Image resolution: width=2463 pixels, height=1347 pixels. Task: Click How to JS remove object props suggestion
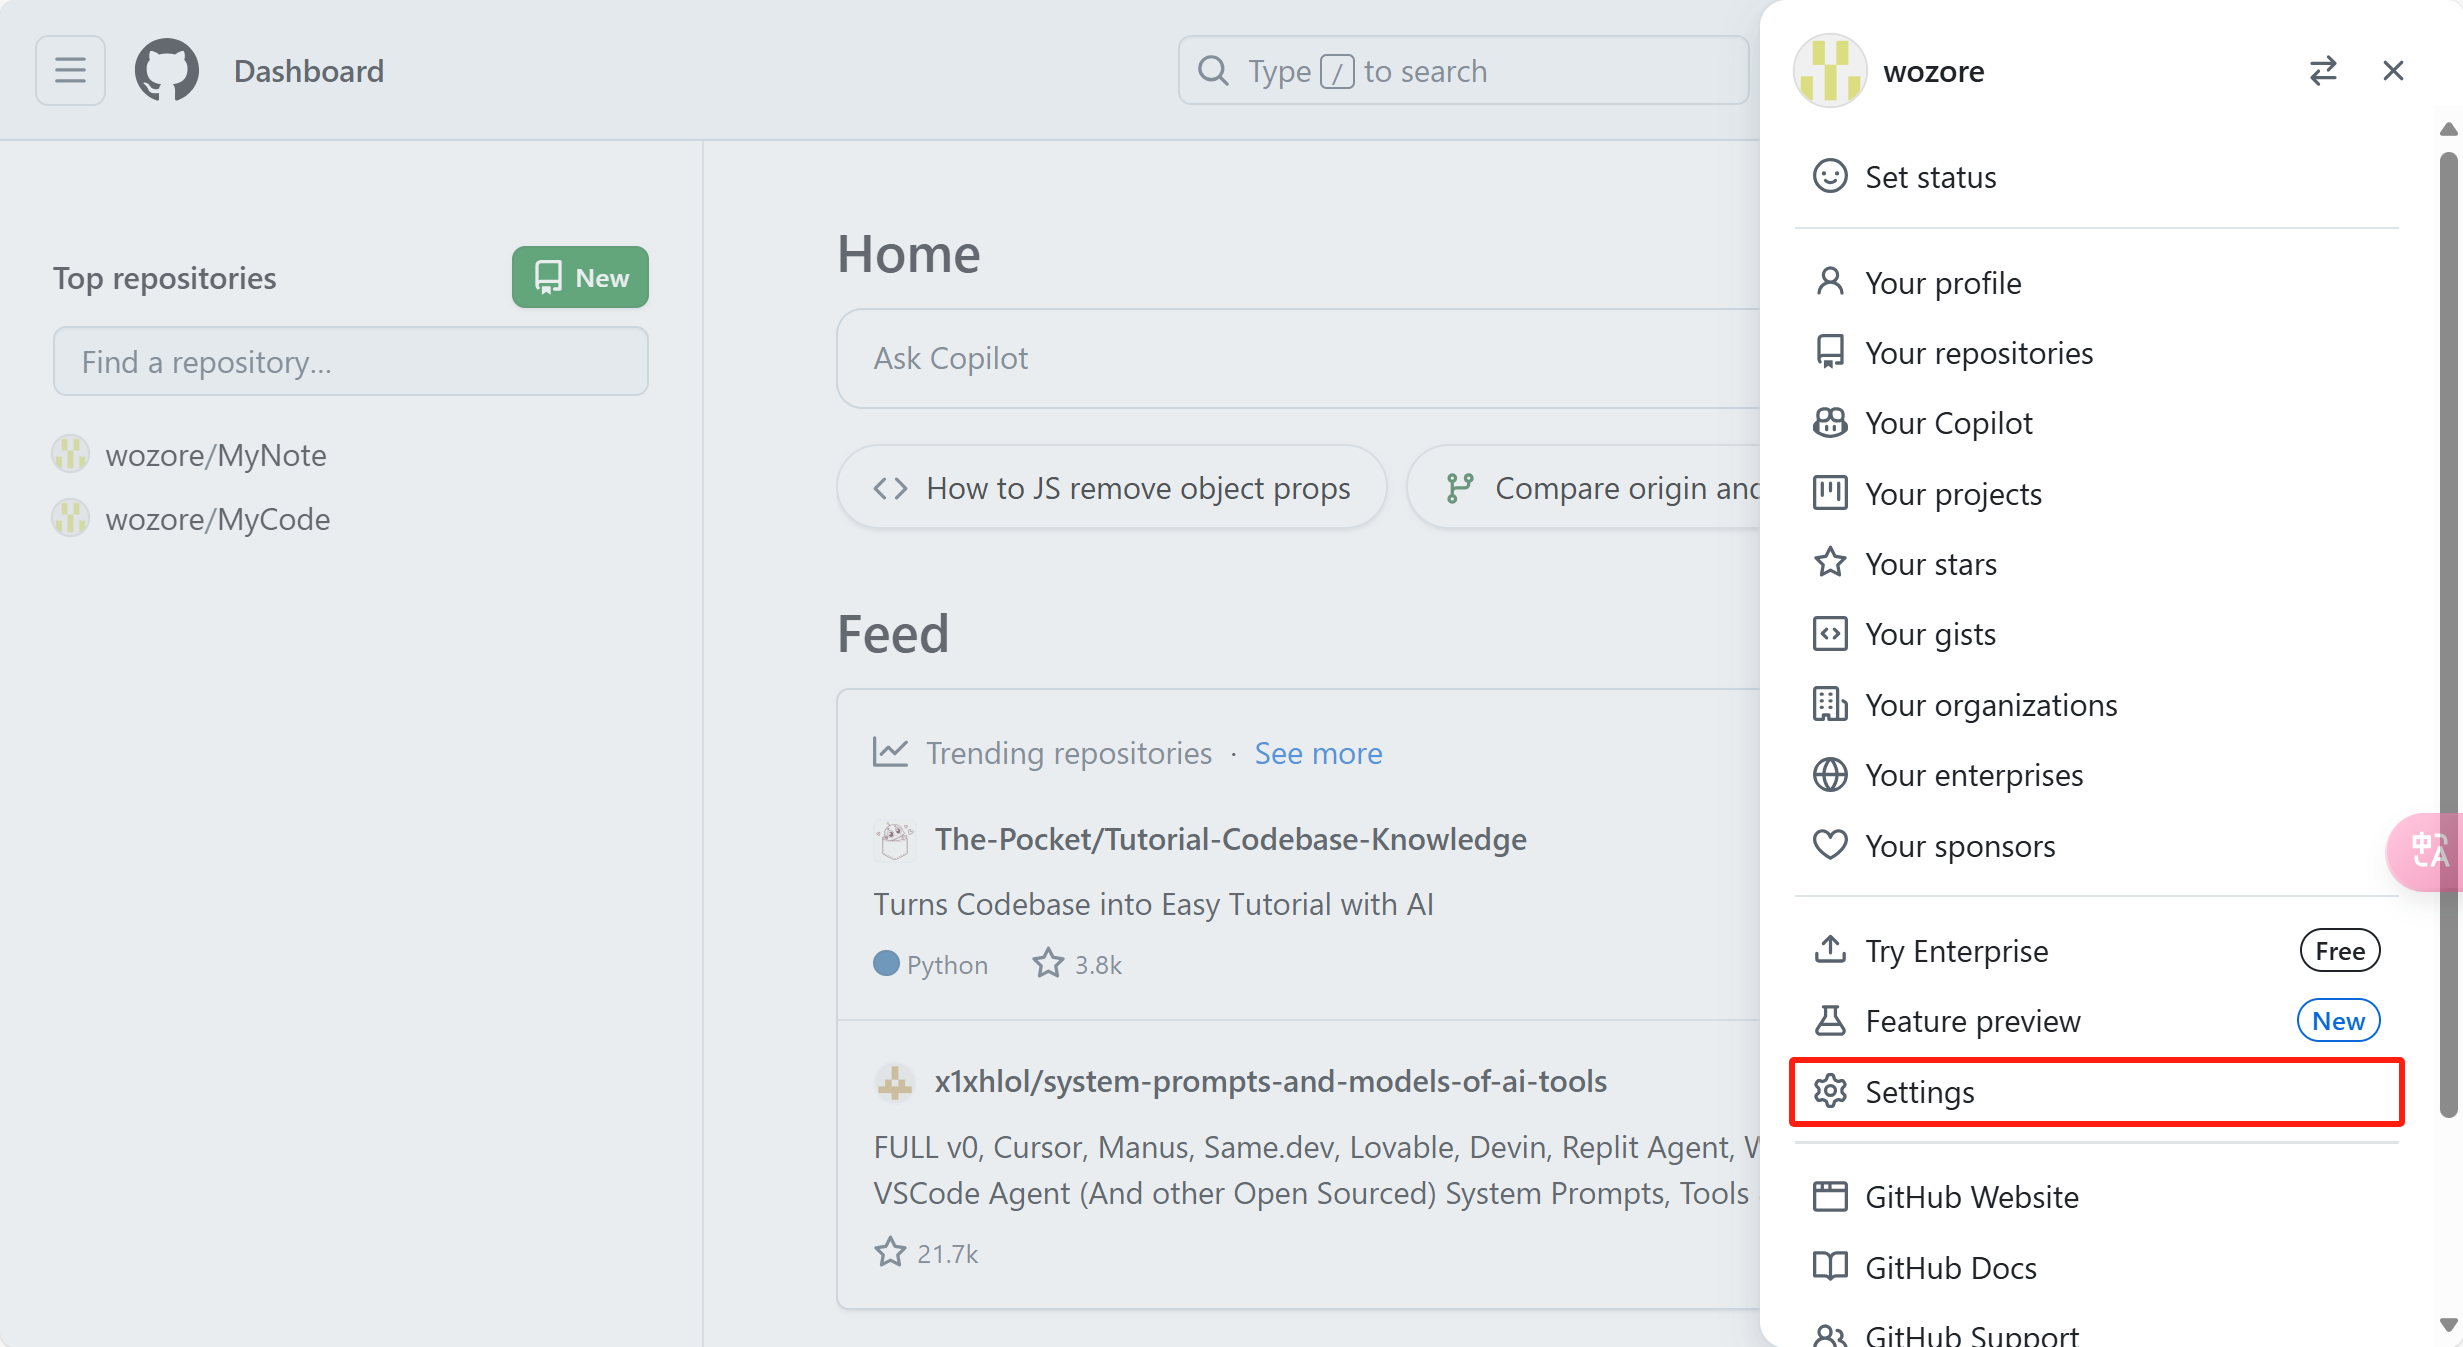(x=1112, y=488)
